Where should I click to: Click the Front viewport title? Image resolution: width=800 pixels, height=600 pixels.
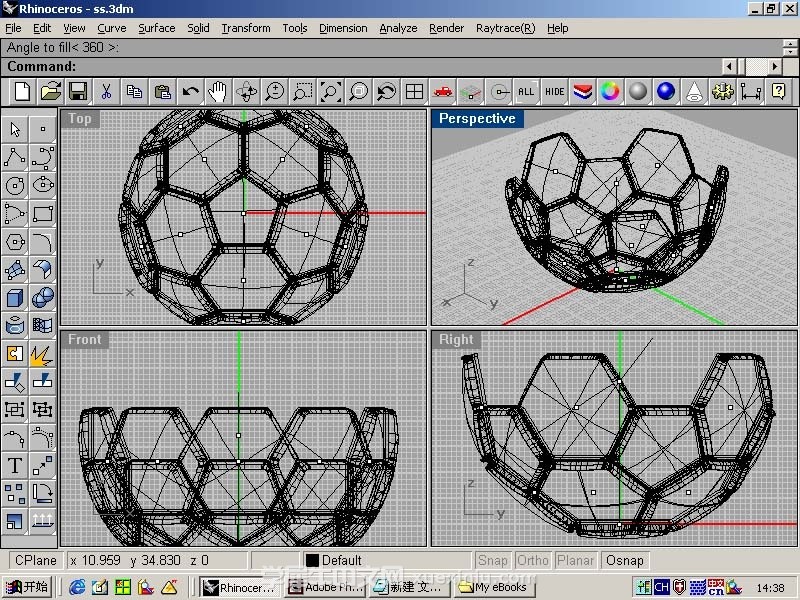[85, 339]
